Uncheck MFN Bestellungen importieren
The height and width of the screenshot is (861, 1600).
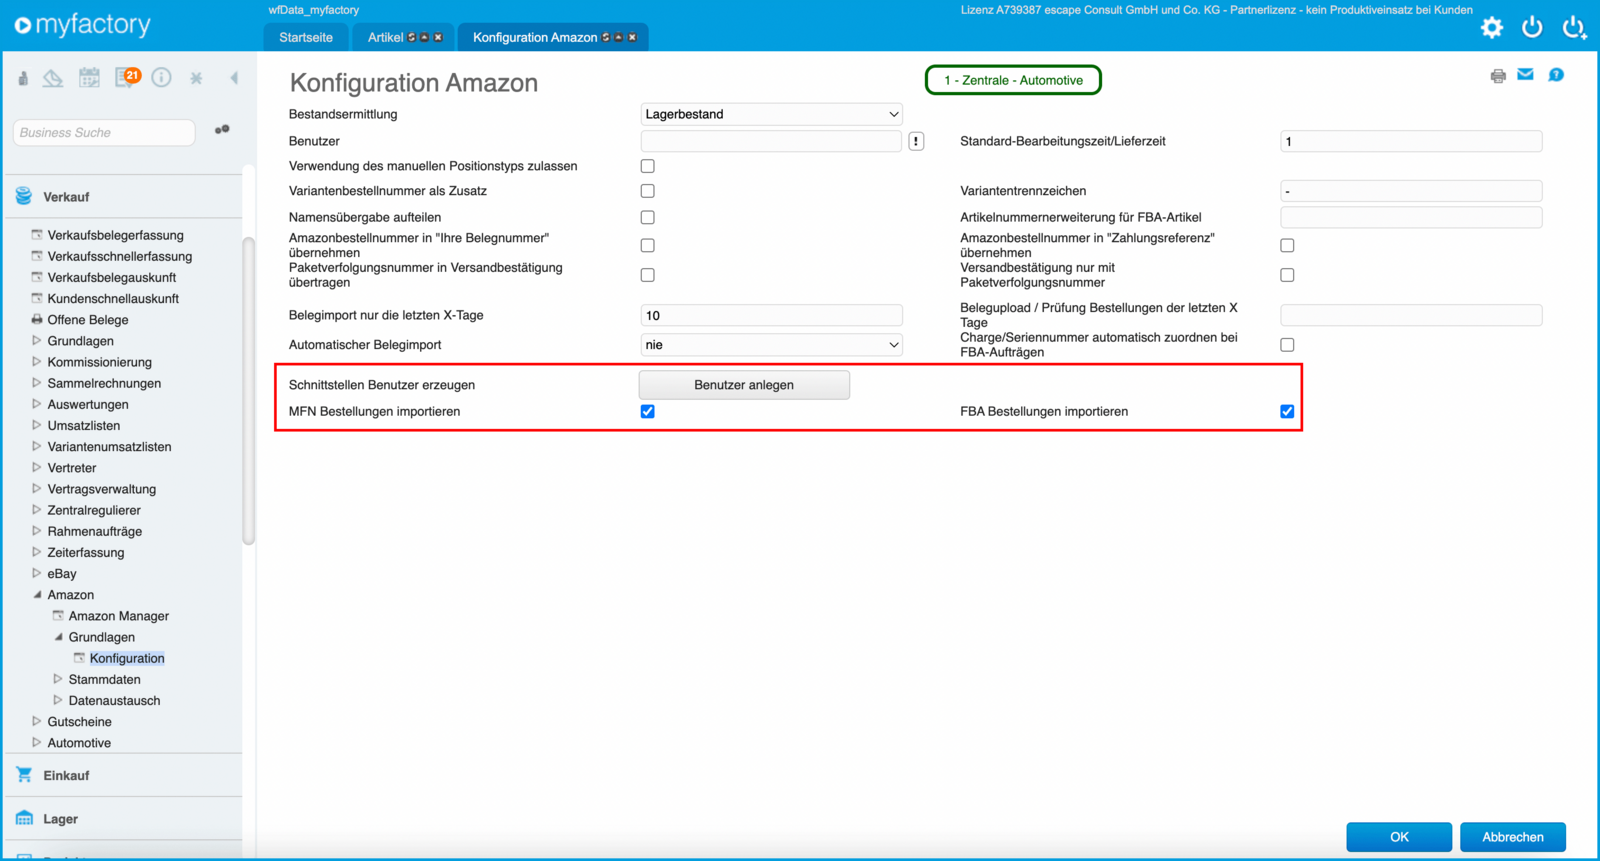[x=648, y=412]
